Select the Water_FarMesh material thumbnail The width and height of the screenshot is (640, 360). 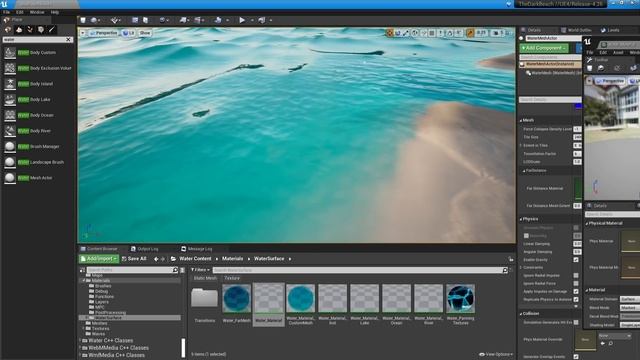click(236, 299)
